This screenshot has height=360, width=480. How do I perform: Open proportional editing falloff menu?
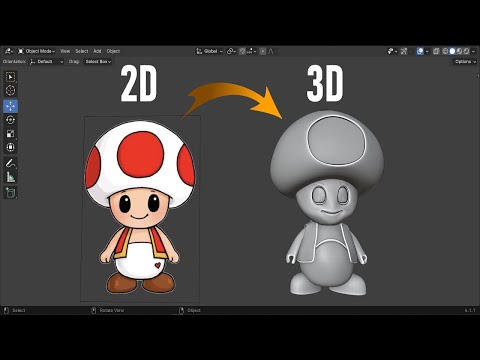(272, 51)
